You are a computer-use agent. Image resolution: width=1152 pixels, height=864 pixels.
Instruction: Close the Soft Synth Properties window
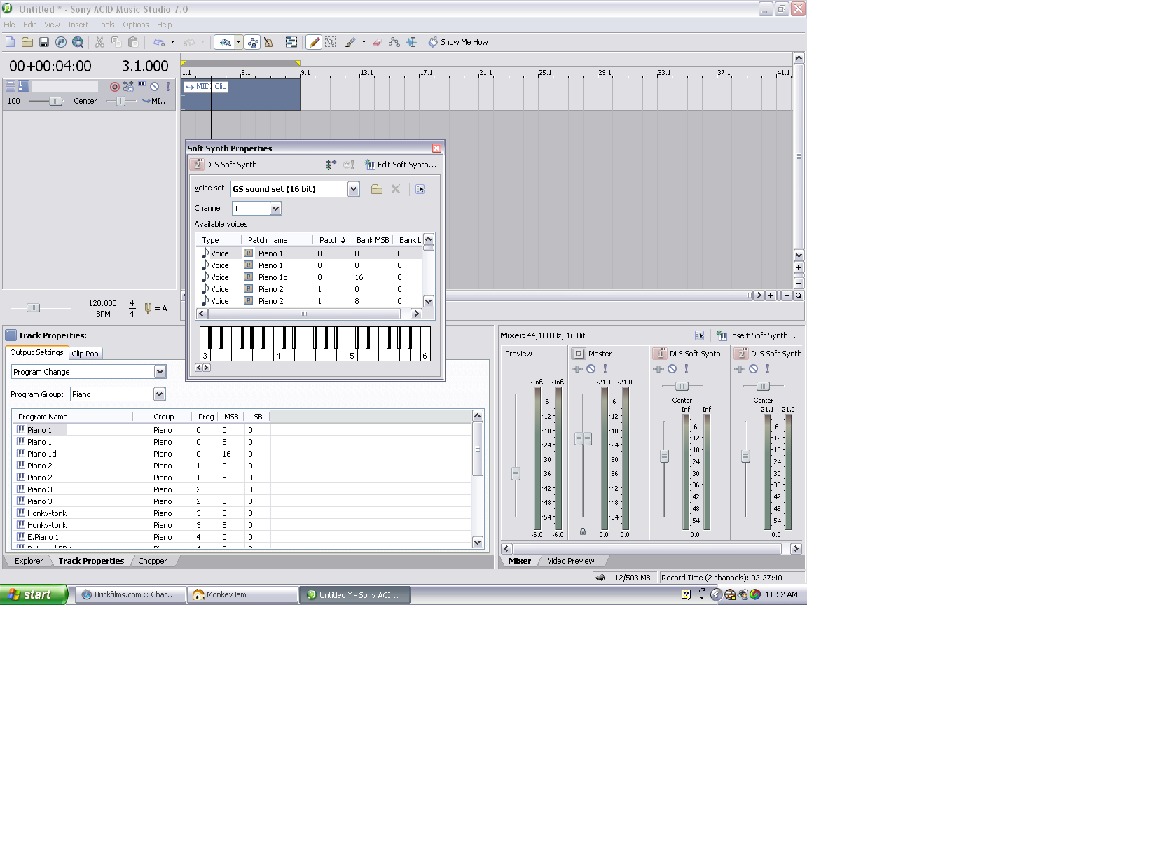[x=436, y=148]
